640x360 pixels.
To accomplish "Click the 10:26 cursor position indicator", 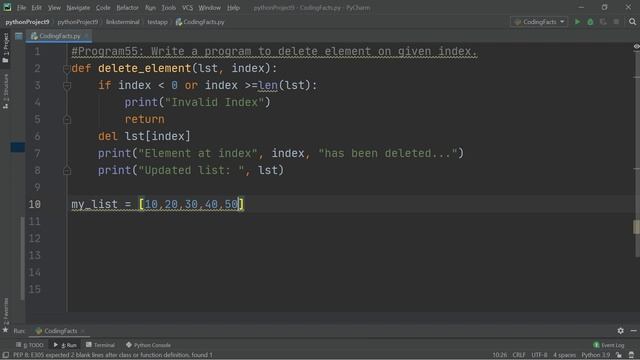I will click(499, 355).
